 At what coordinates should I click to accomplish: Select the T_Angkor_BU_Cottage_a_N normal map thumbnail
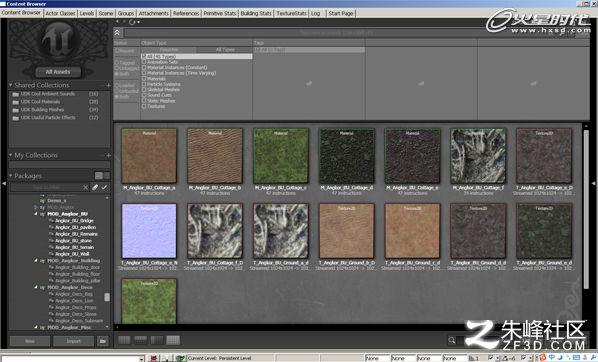click(x=149, y=231)
